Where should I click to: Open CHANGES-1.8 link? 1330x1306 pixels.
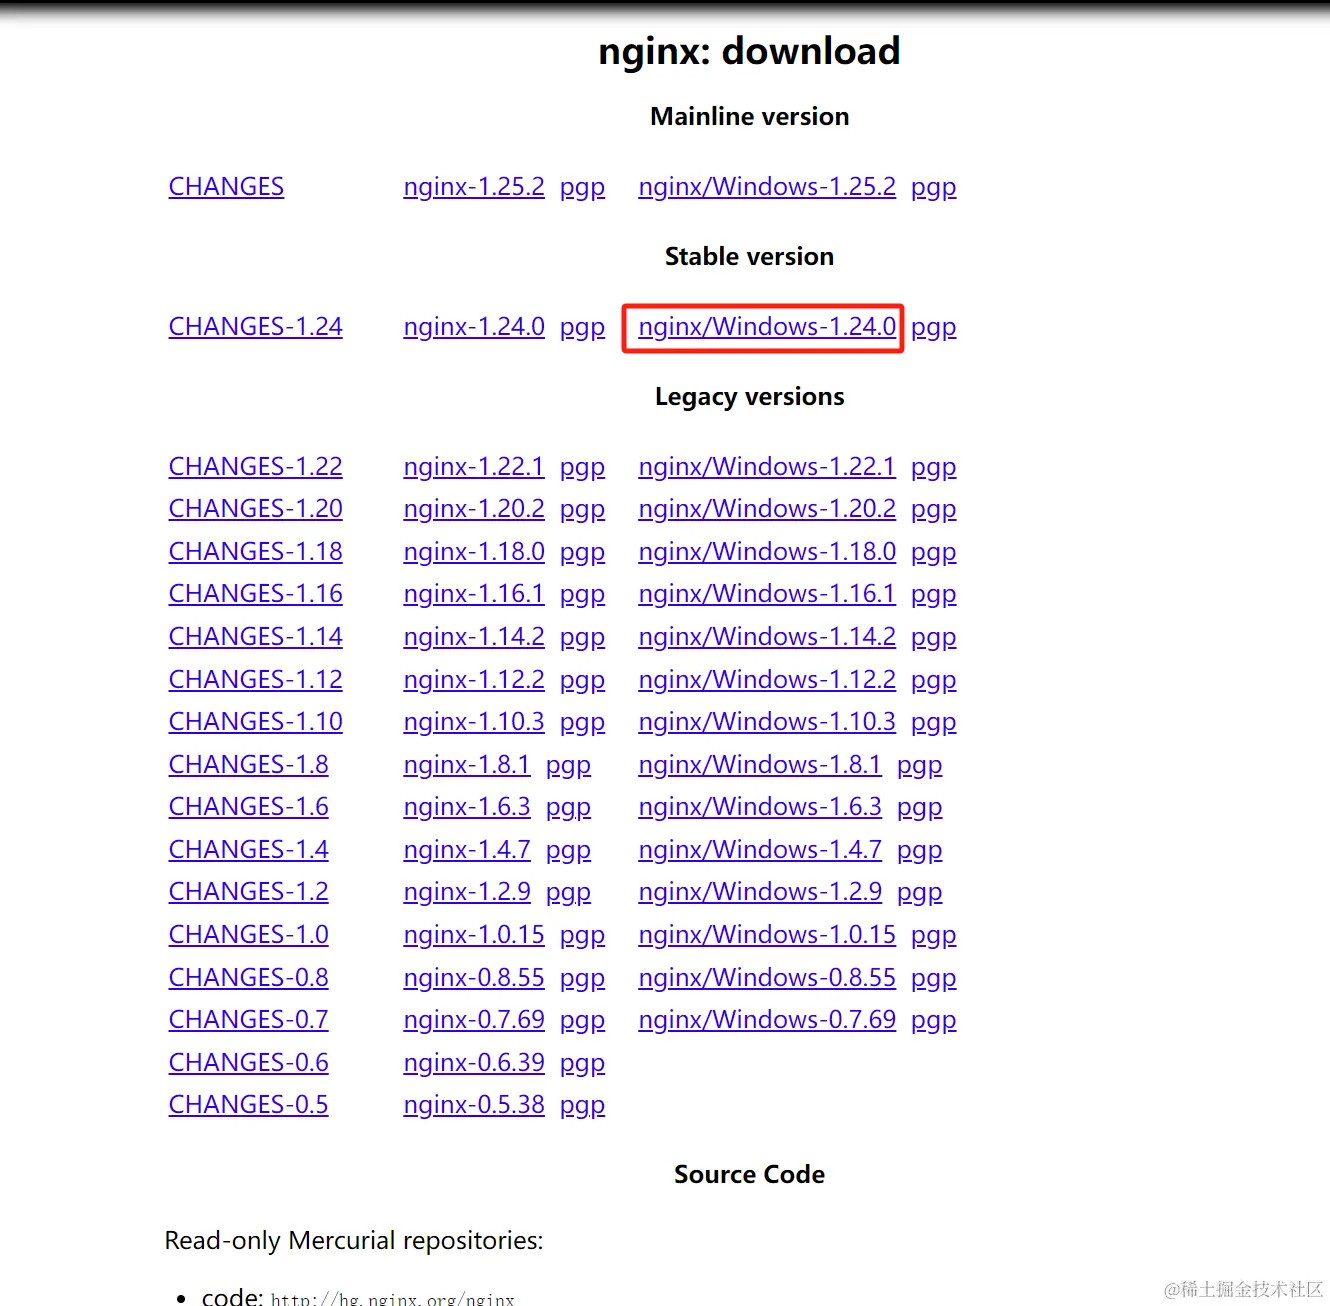tap(248, 765)
